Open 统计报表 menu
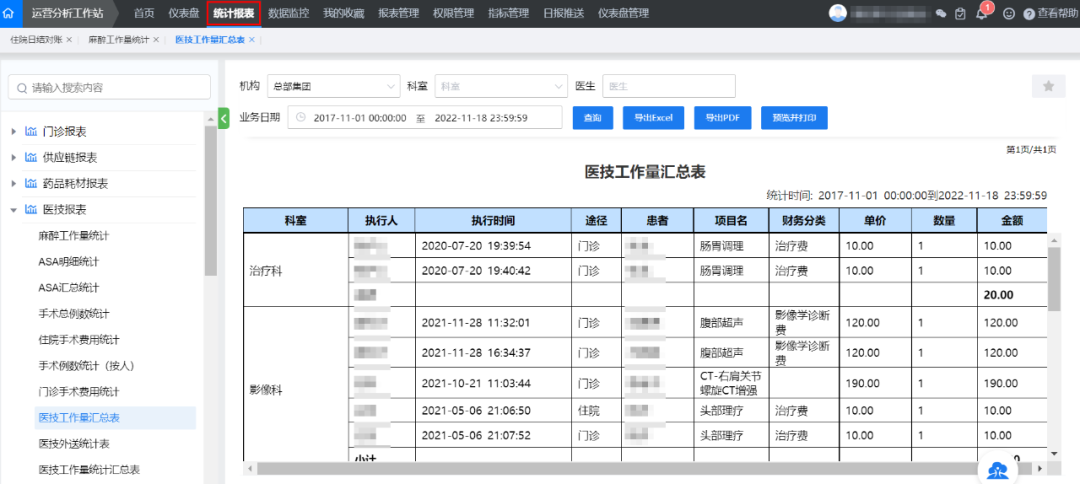The width and height of the screenshot is (1080, 484). coord(234,13)
